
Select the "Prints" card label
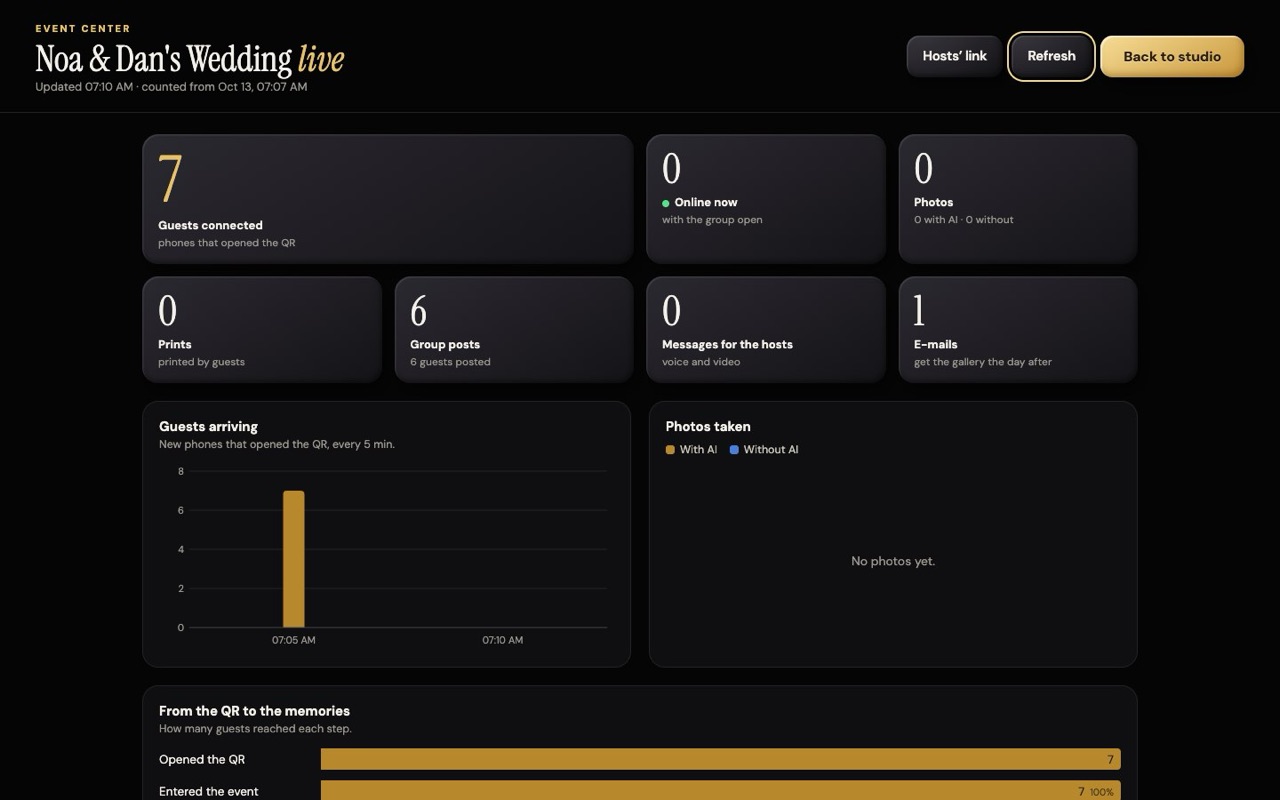click(x=175, y=344)
